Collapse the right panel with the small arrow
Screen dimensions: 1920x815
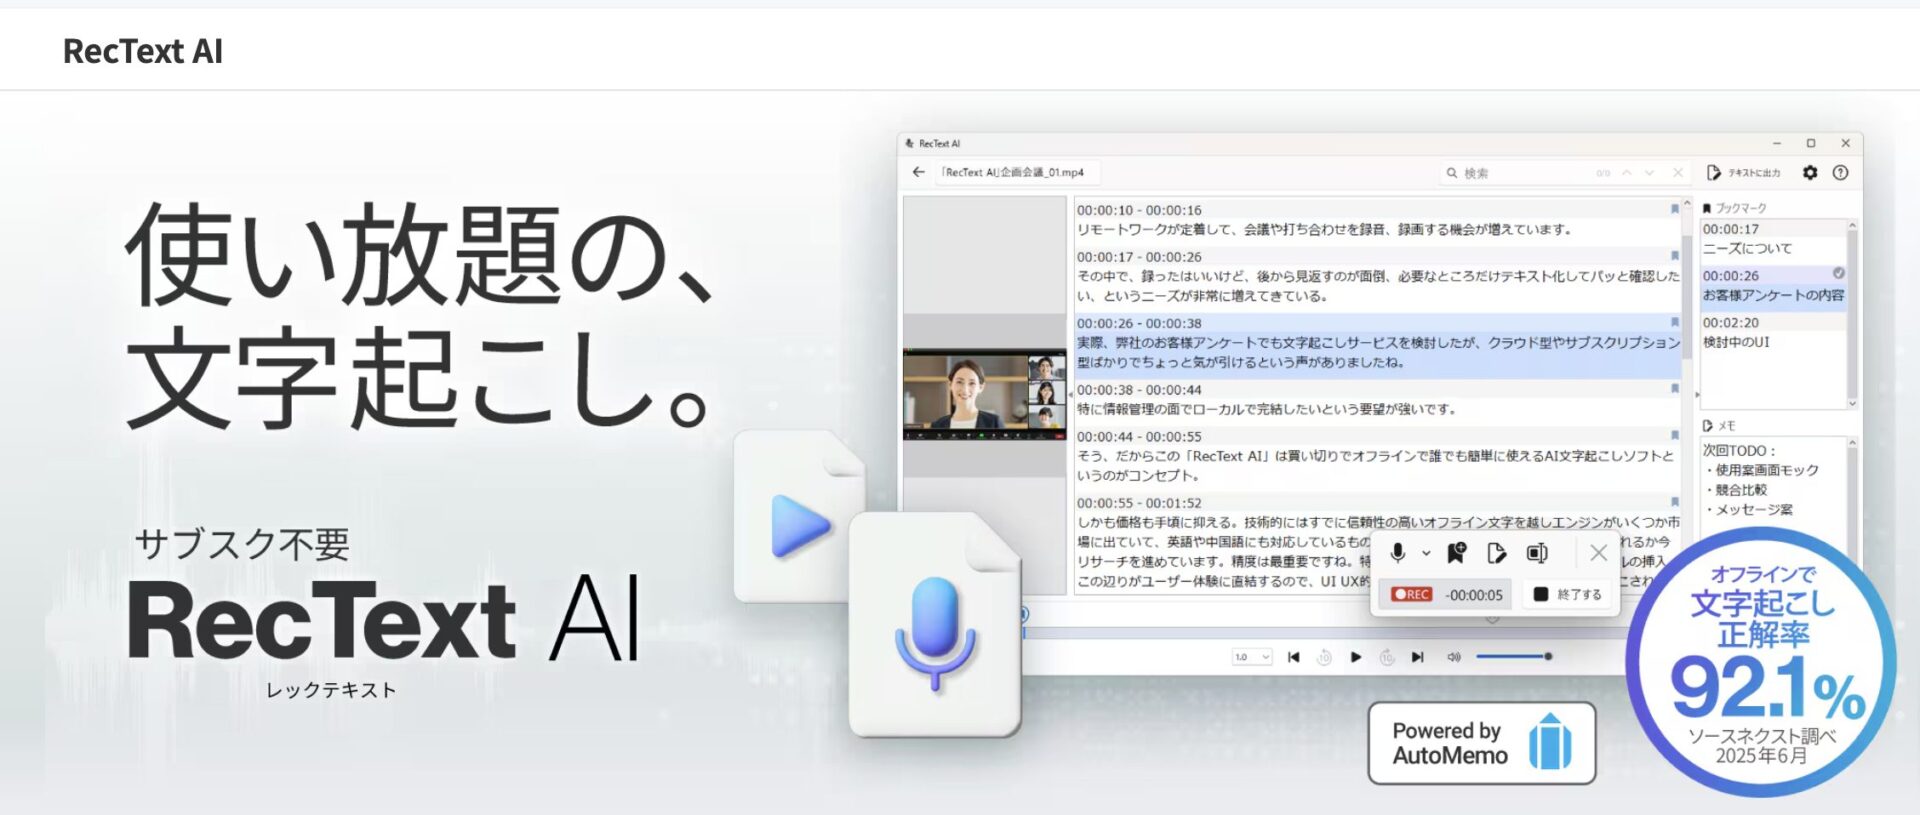point(1697,395)
